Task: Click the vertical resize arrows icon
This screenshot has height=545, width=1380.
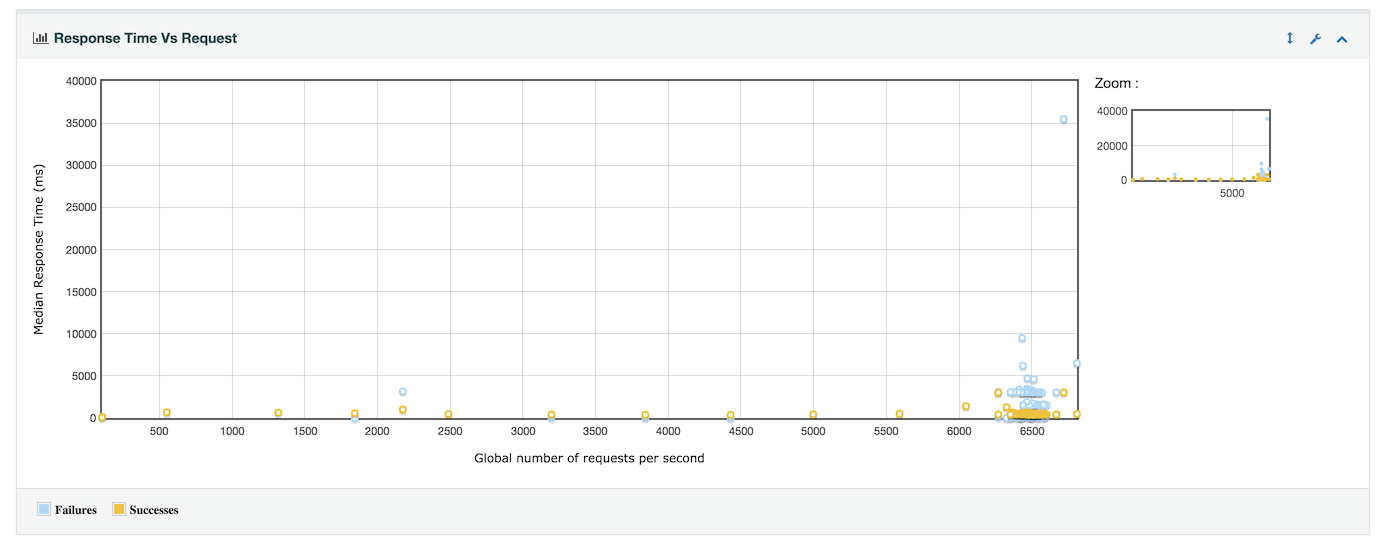Action: coord(1289,39)
